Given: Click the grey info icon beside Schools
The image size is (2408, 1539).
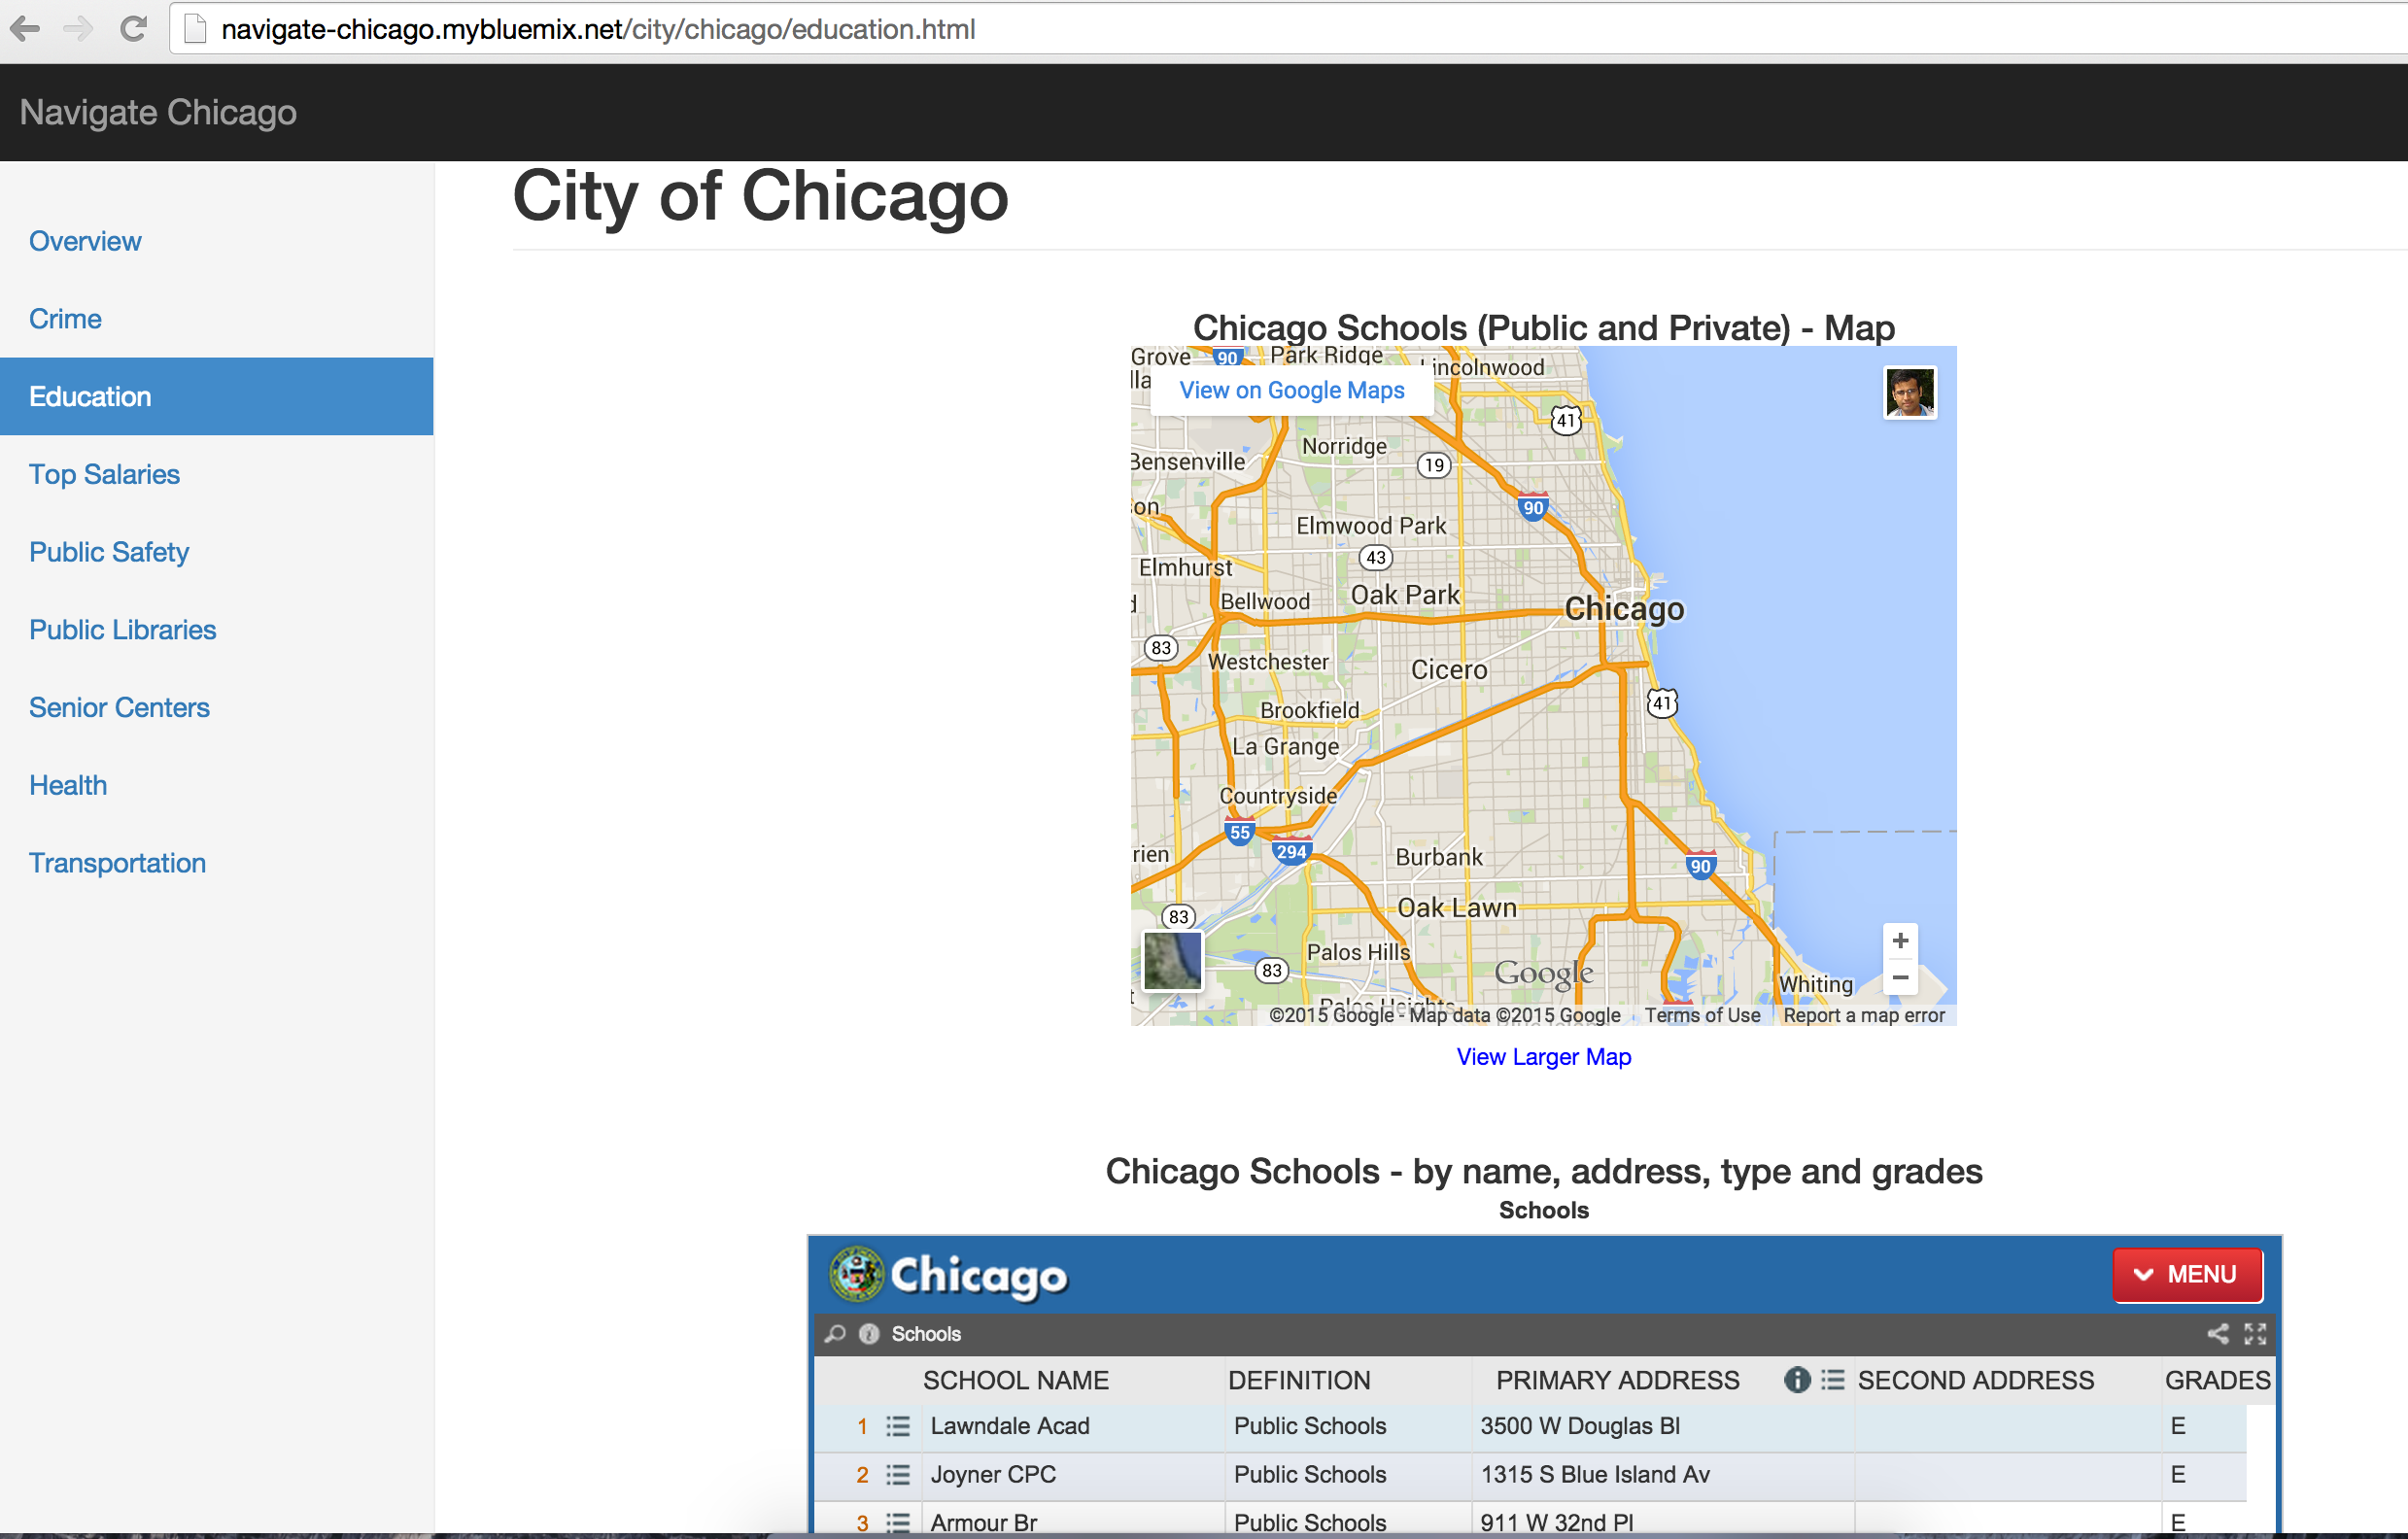Looking at the screenshot, I should pos(869,1334).
